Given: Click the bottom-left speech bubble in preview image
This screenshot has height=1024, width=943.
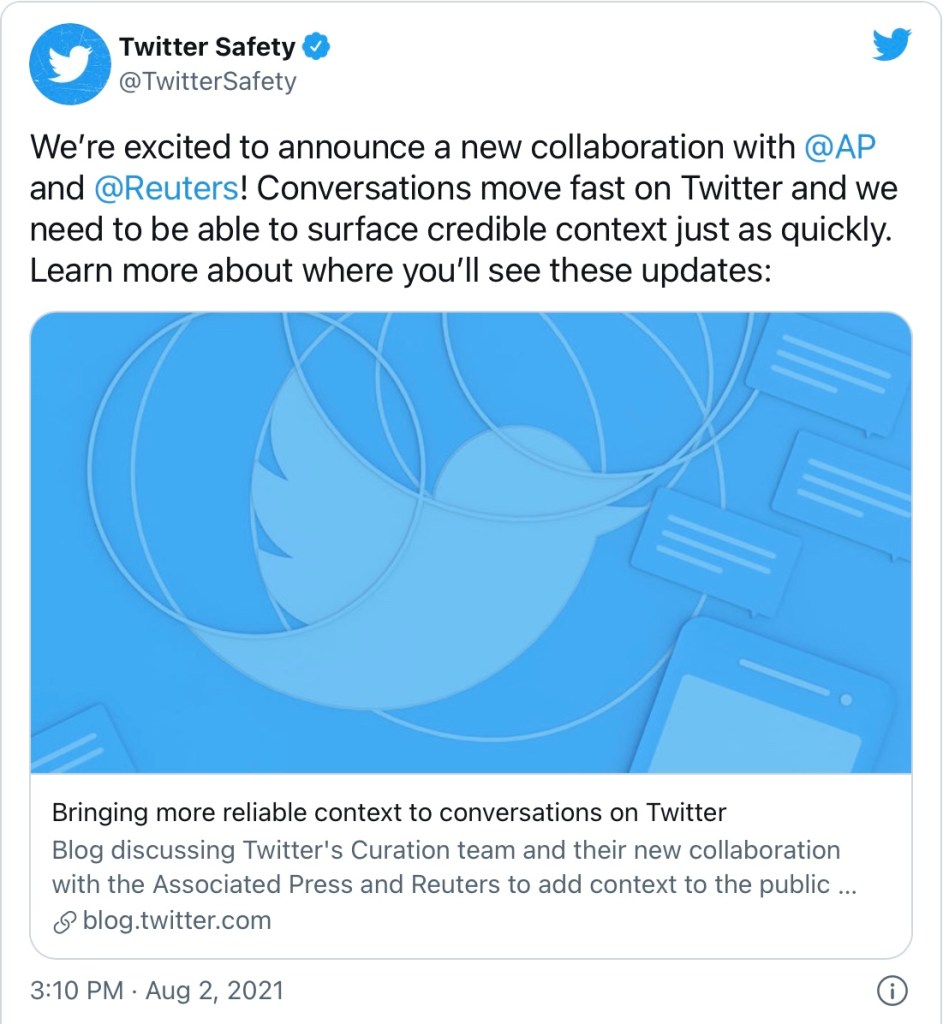Looking at the screenshot, I should [x=75, y=742].
